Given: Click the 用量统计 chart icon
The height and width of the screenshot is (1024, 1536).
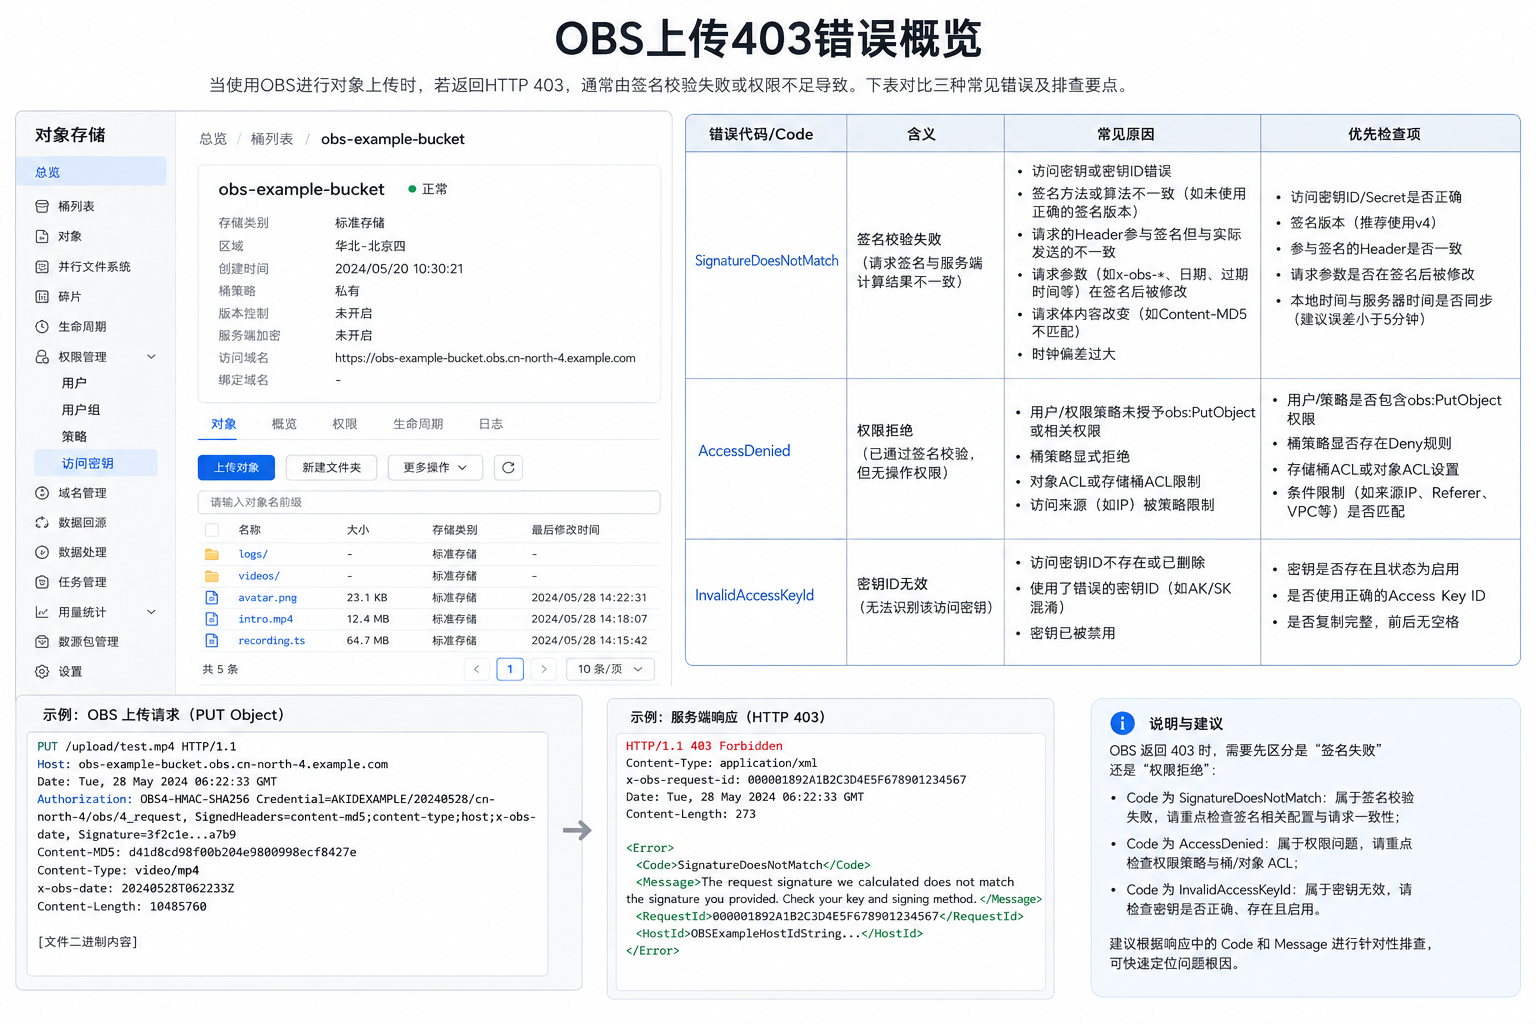Looking at the screenshot, I should pyautogui.click(x=42, y=612).
